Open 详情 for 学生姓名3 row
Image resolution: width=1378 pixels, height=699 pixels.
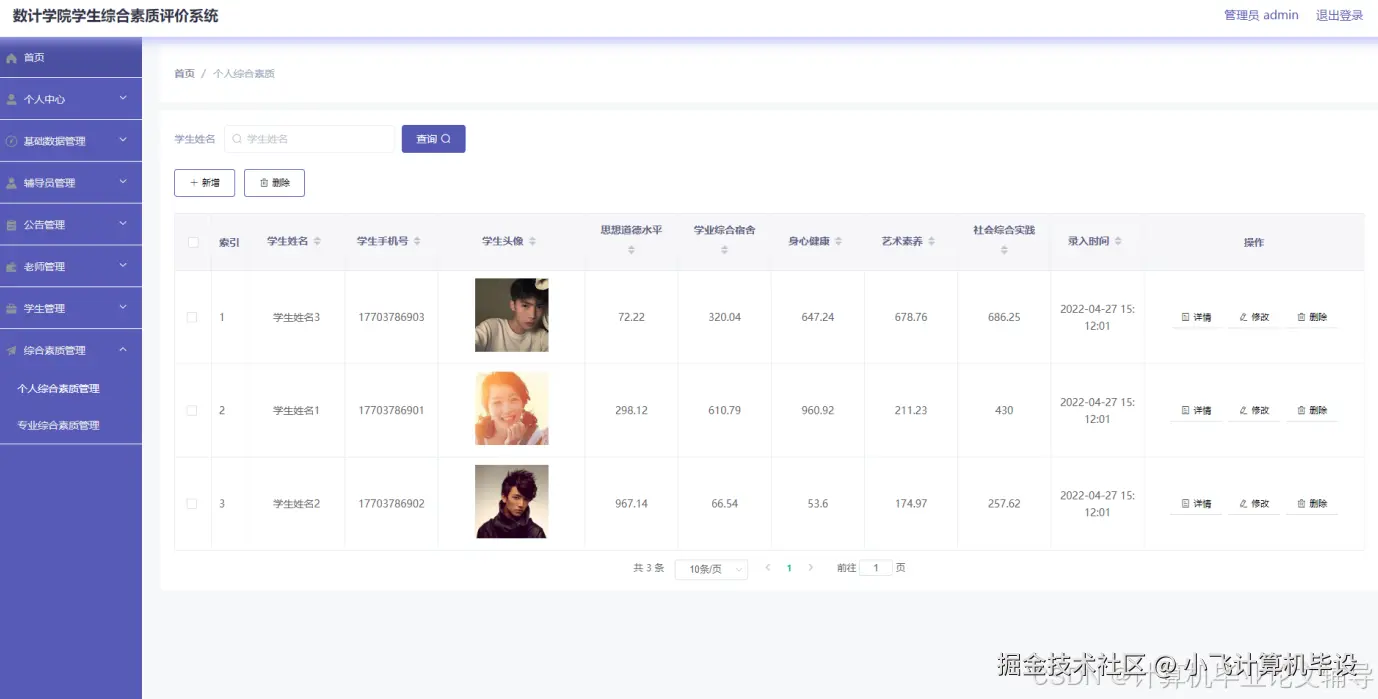tap(1196, 317)
